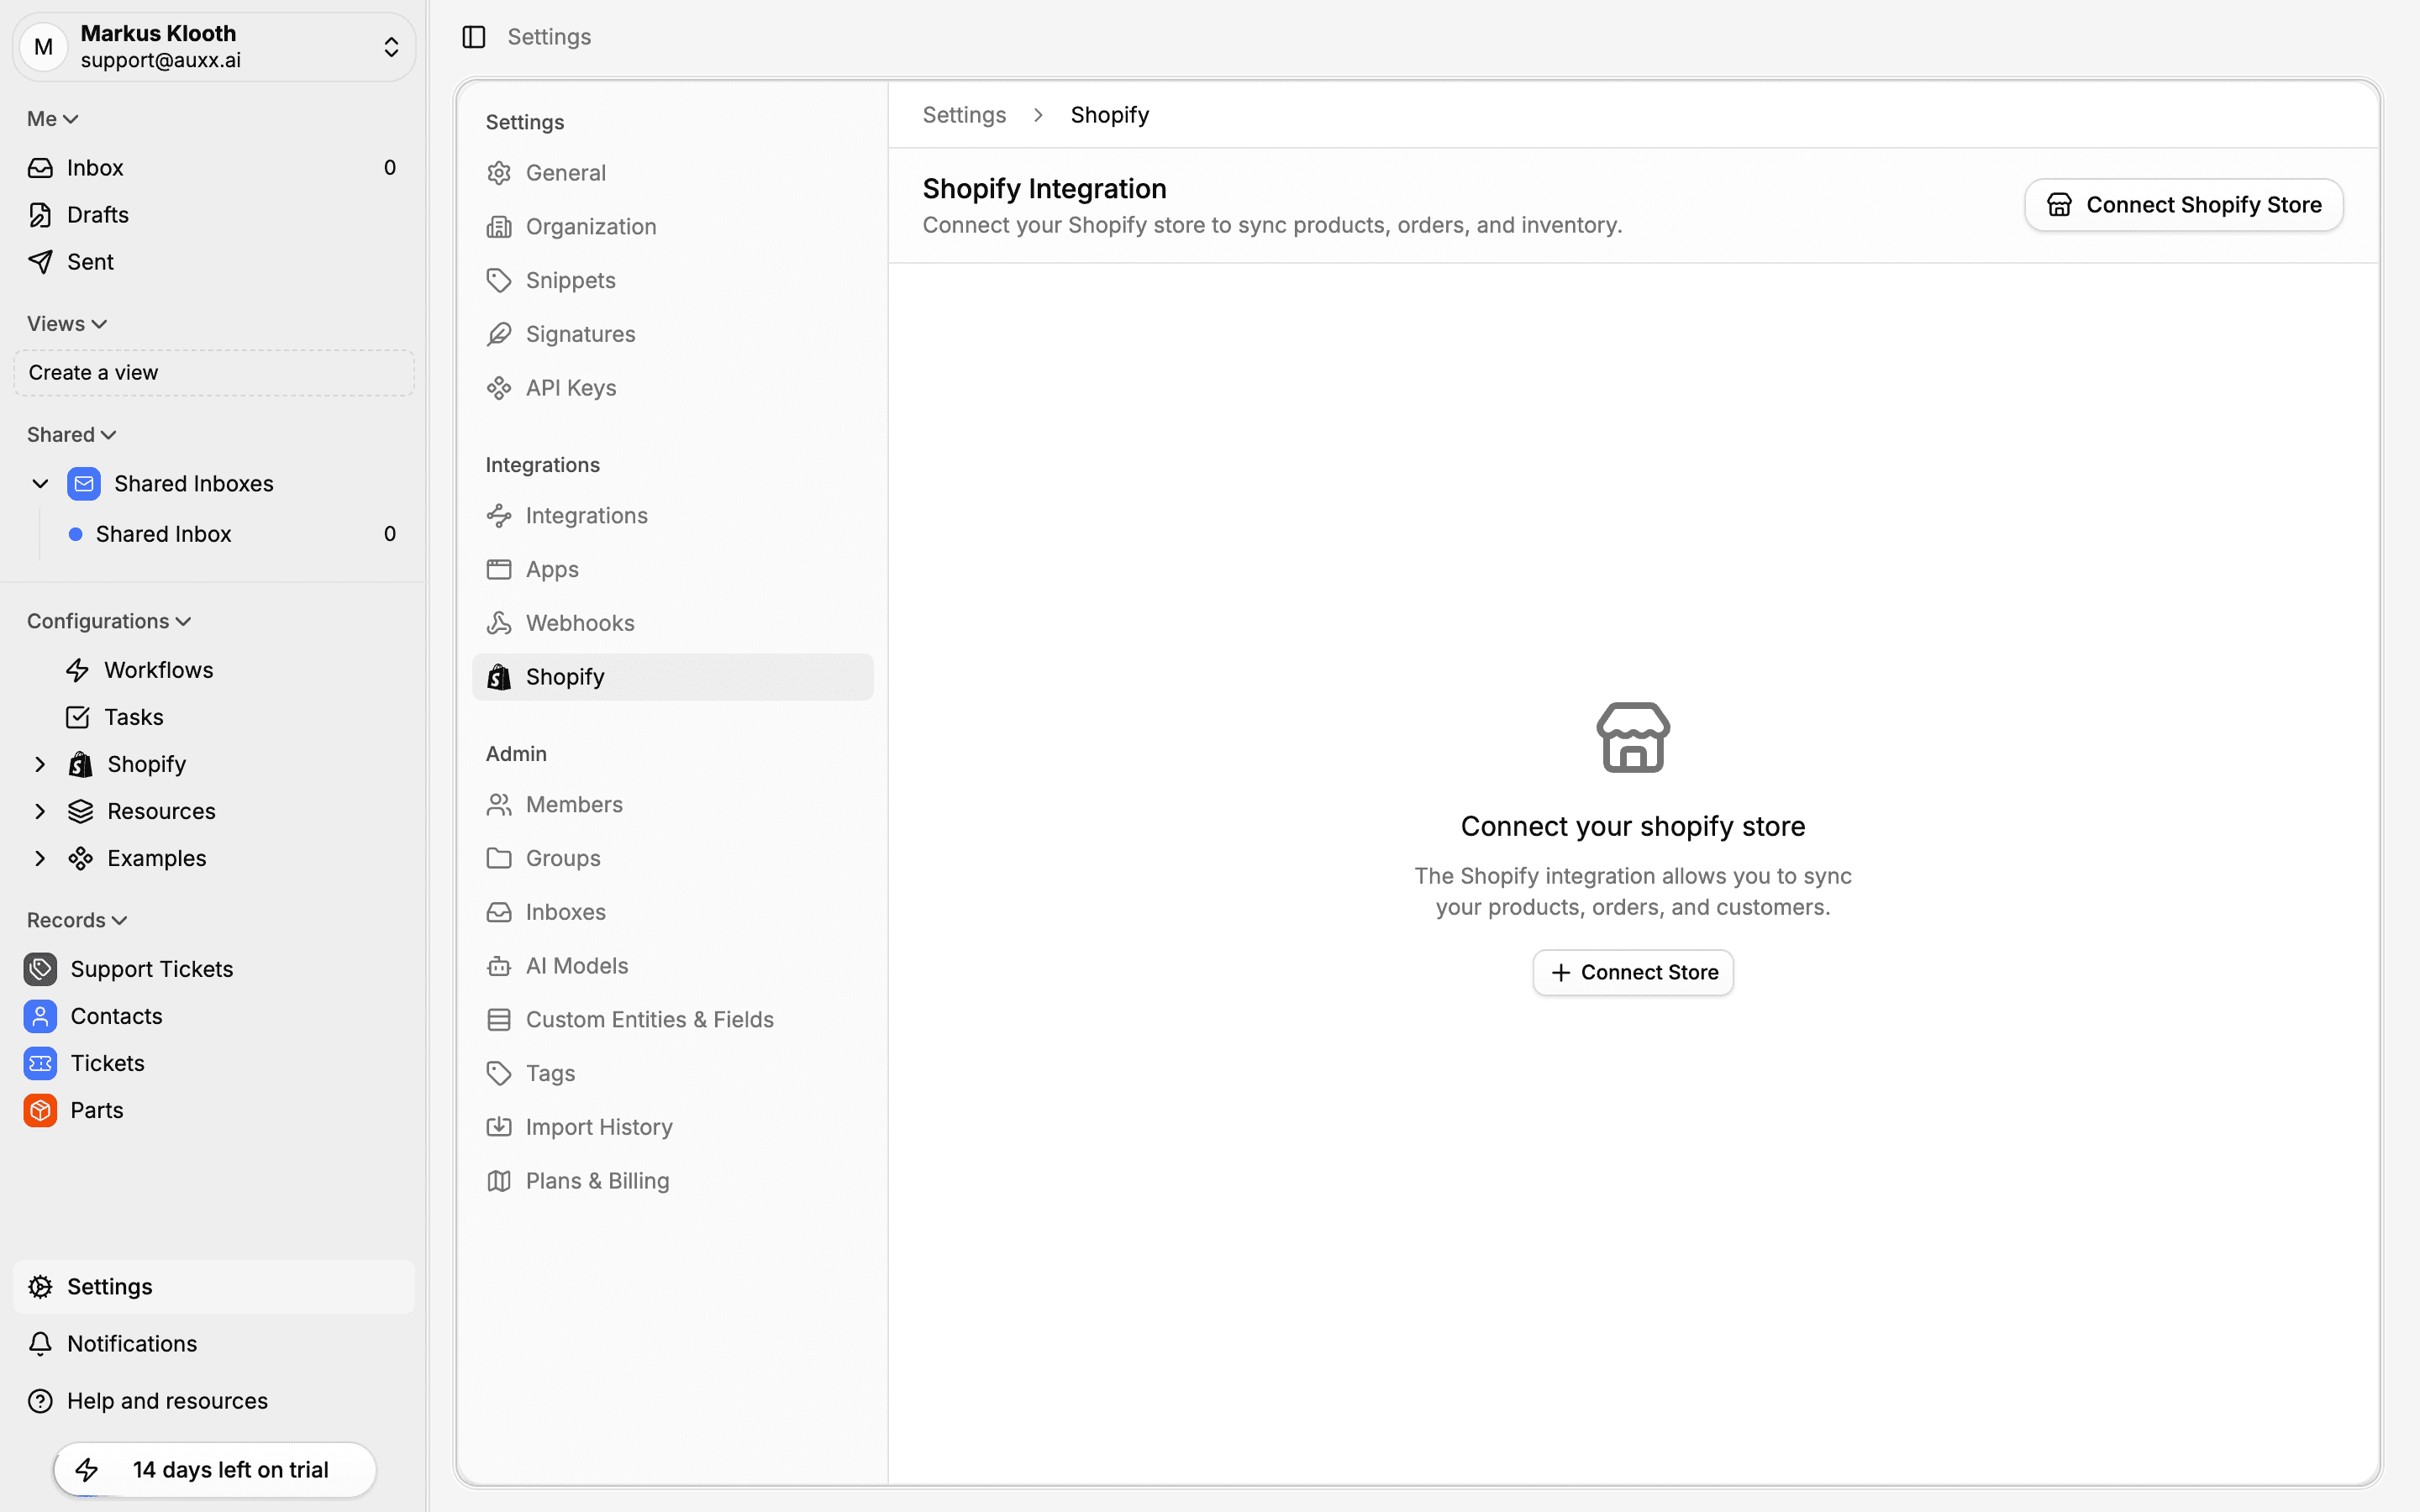Open the Inbox tray icon

tap(40, 168)
